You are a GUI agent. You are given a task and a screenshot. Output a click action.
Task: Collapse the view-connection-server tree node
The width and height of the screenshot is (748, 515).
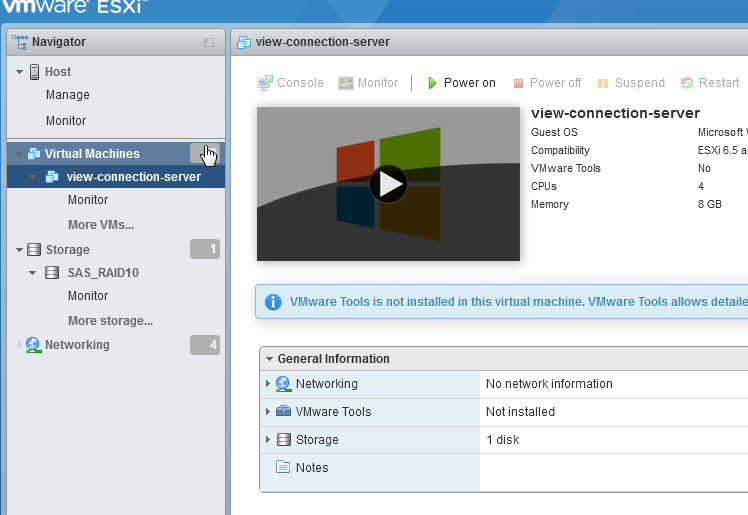point(32,177)
